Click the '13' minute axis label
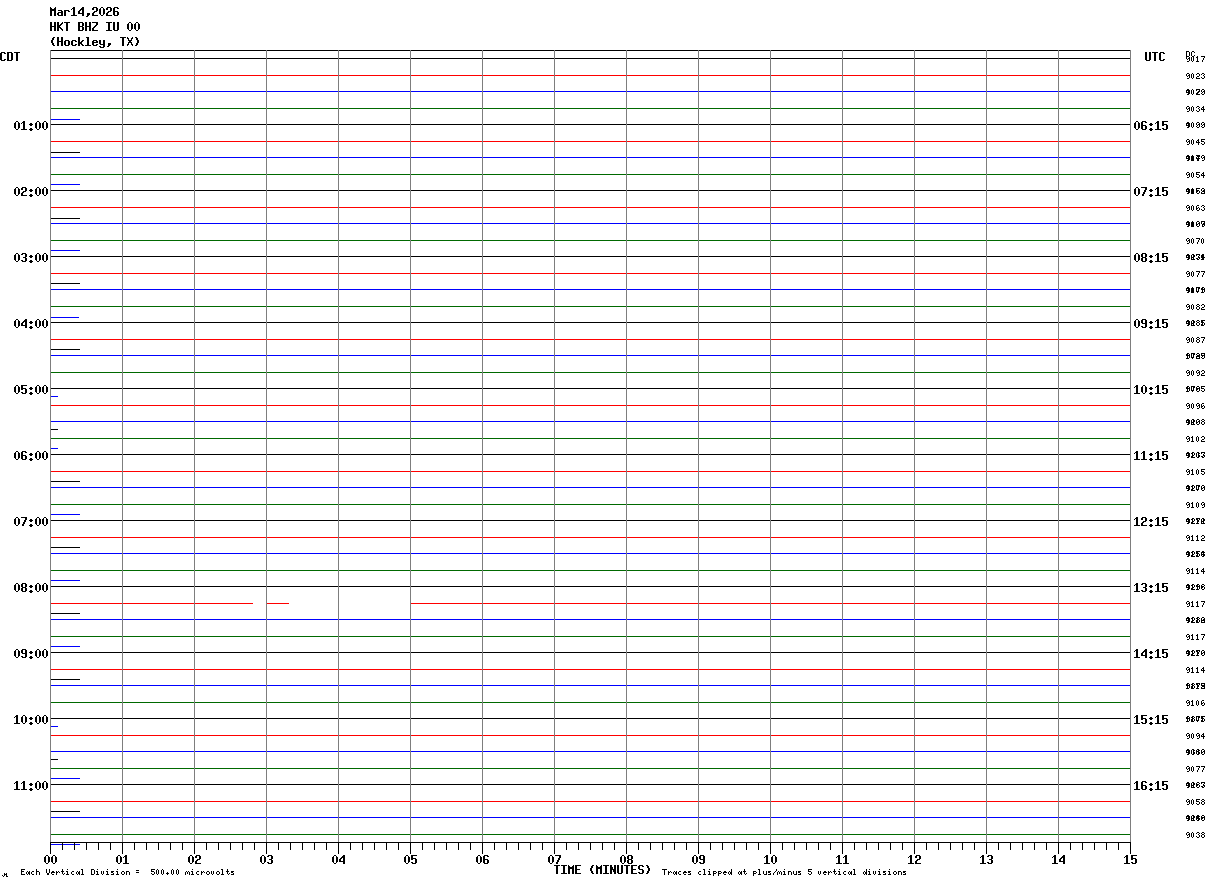 [986, 859]
